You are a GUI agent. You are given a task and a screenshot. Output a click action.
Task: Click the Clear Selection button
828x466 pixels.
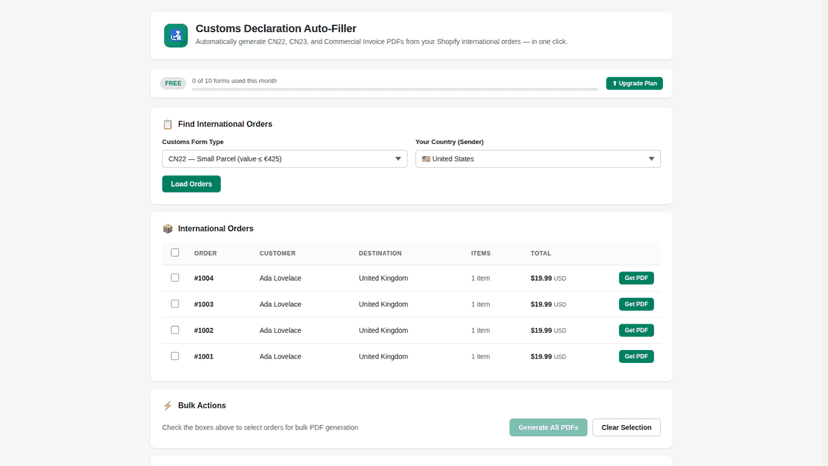coord(626,427)
